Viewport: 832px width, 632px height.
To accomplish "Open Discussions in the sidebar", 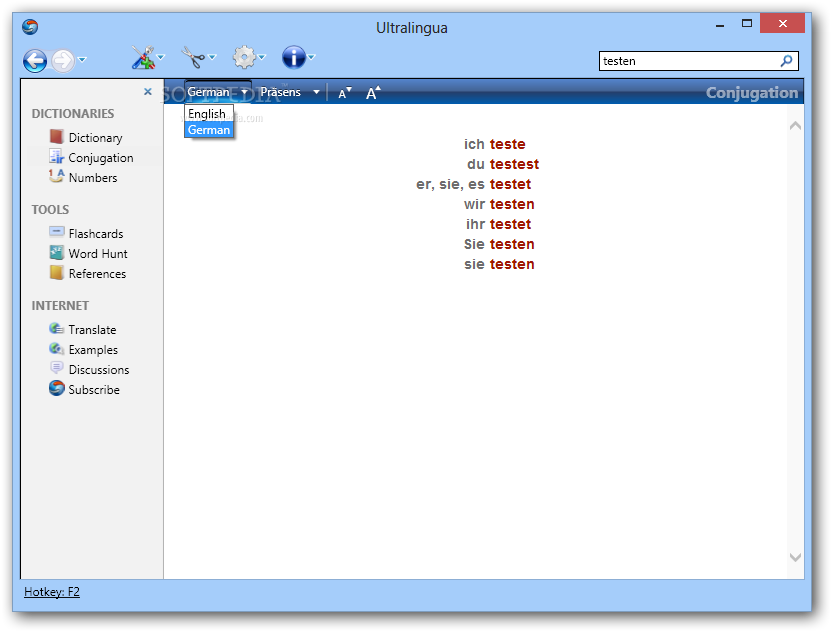I will click(99, 370).
